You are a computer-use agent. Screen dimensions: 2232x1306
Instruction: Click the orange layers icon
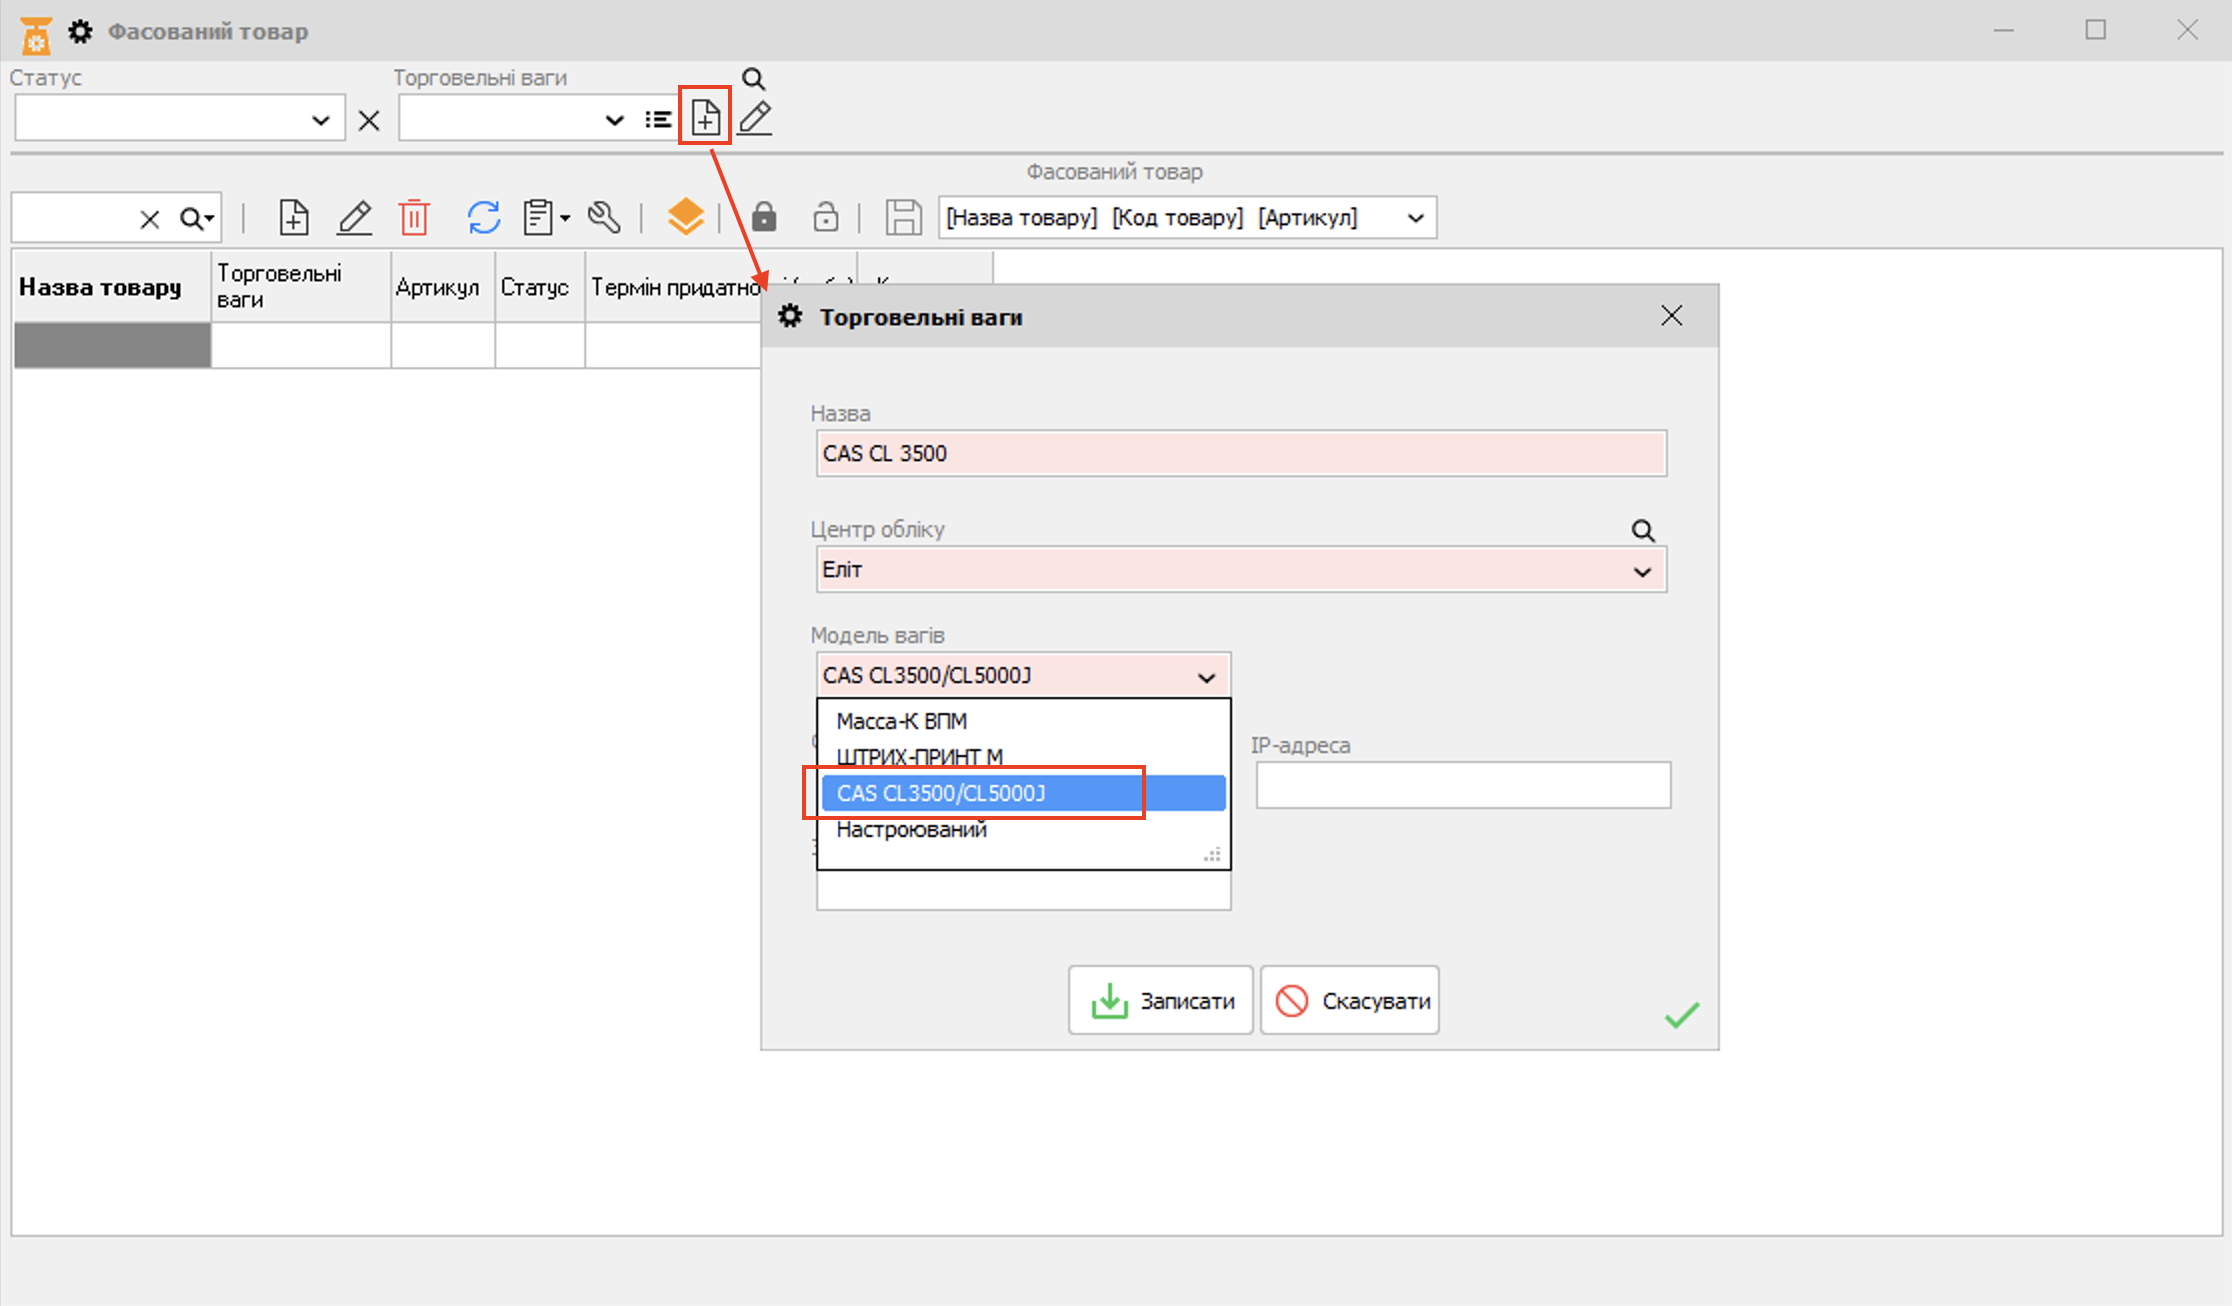(x=686, y=217)
